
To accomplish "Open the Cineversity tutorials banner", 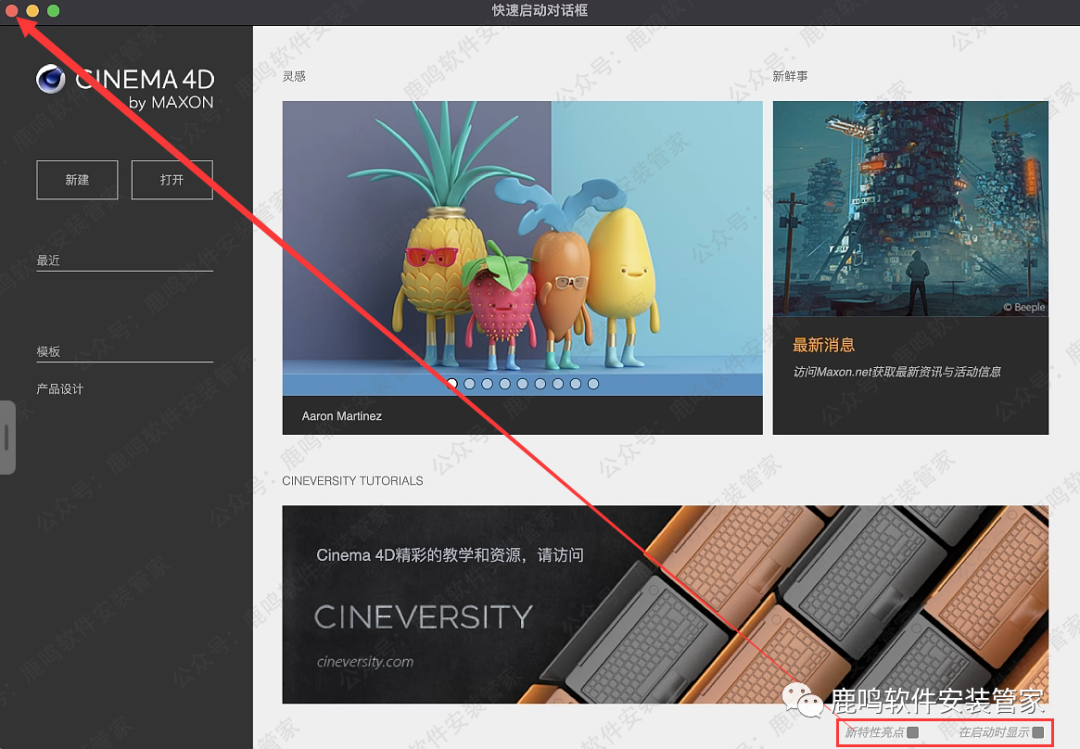I will 665,604.
